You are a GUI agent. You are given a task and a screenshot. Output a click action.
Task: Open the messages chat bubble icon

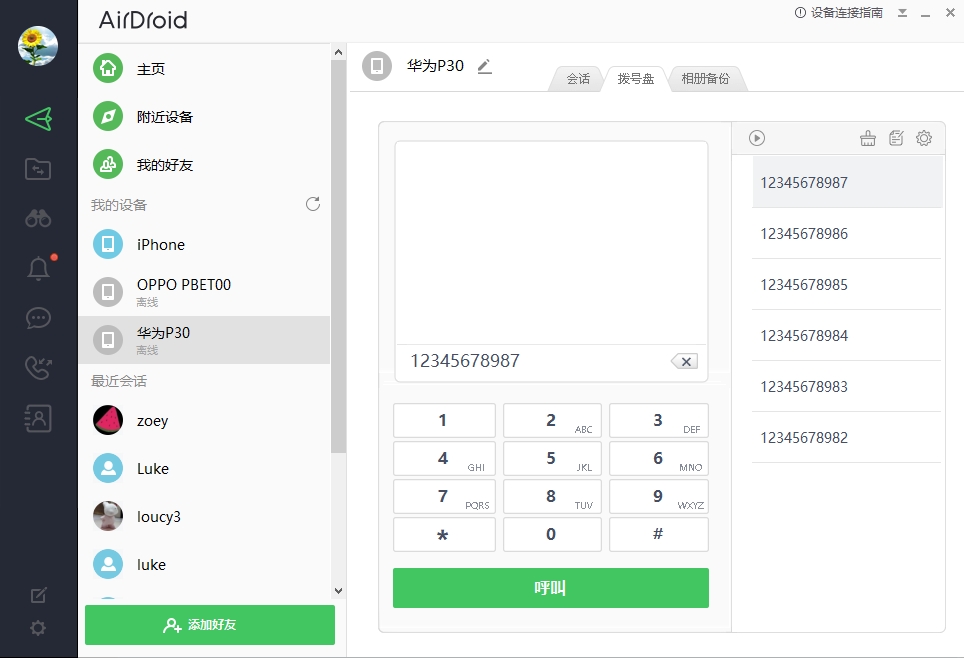tap(38, 318)
